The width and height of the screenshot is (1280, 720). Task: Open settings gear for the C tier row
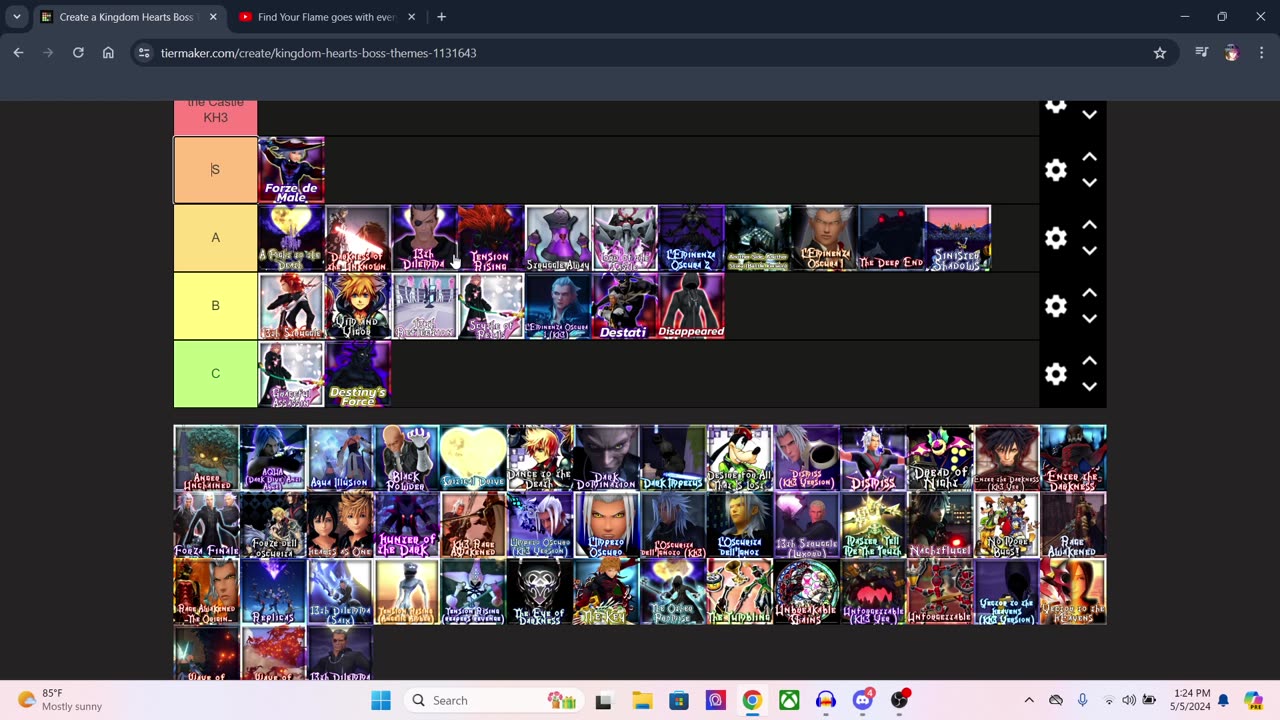tap(1055, 374)
